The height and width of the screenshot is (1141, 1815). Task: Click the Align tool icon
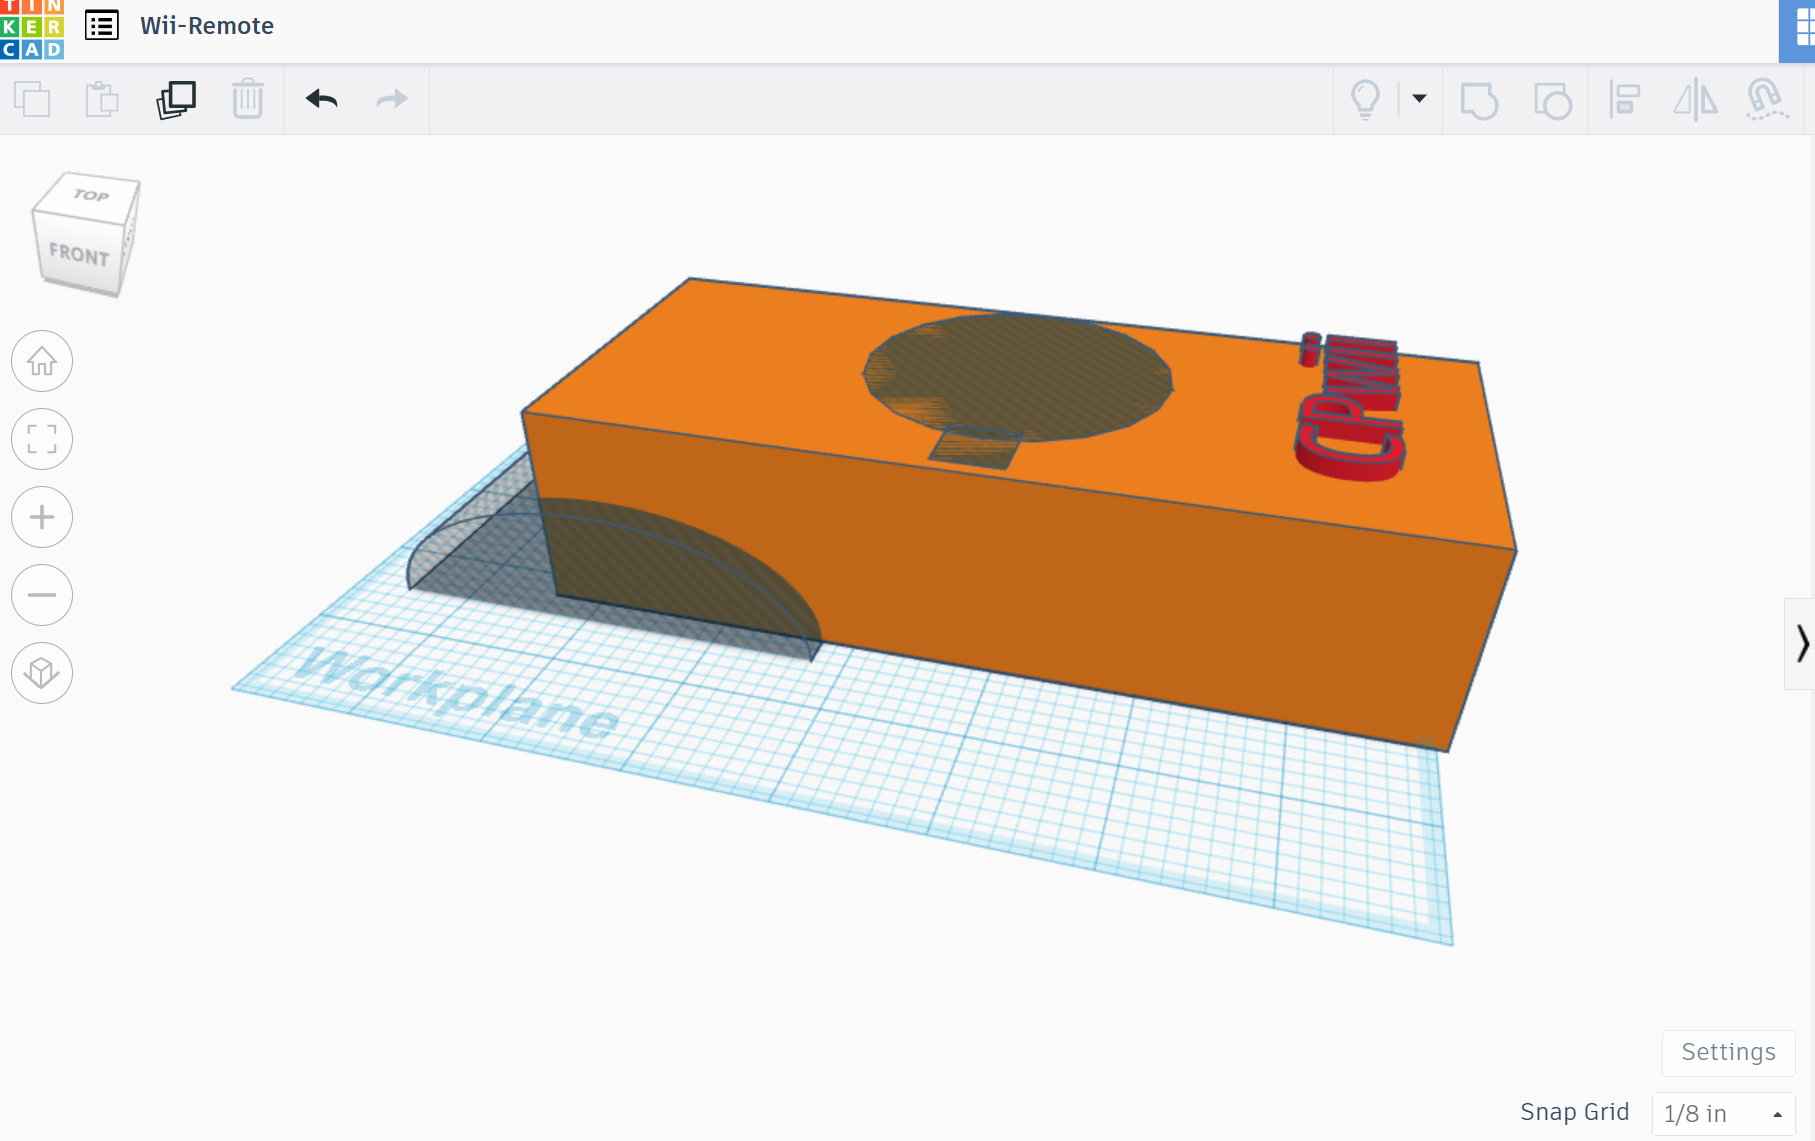point(1625,100)
